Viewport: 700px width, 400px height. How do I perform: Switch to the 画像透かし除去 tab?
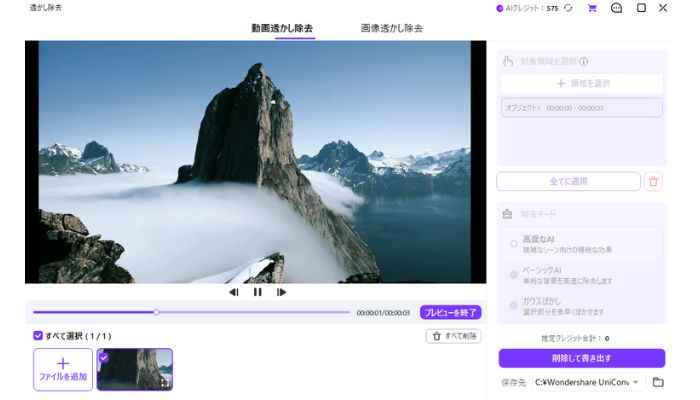click(392, 28)
